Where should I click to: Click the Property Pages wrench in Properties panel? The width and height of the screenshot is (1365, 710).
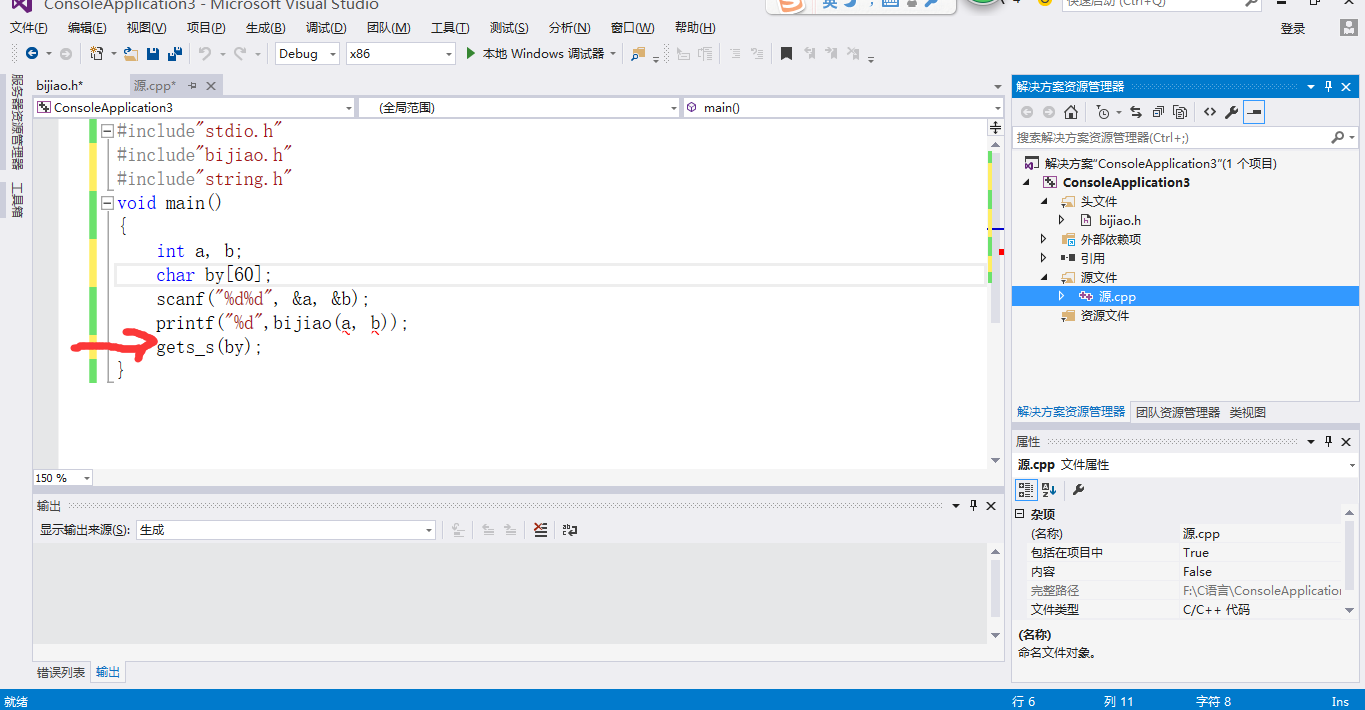tap(1078, 489)
